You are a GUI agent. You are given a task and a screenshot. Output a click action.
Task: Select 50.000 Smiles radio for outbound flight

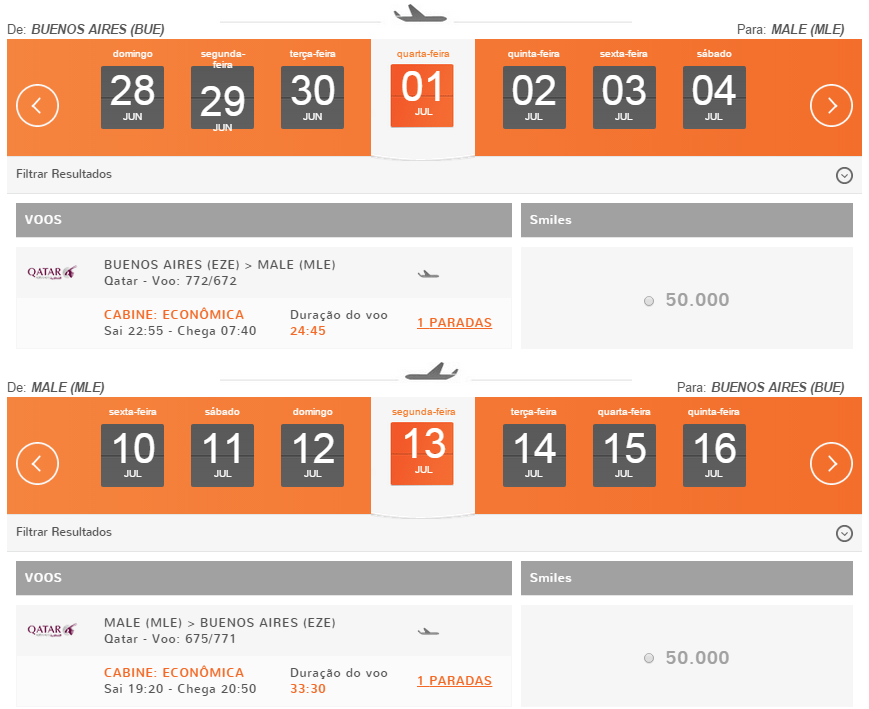click(649, 301)
